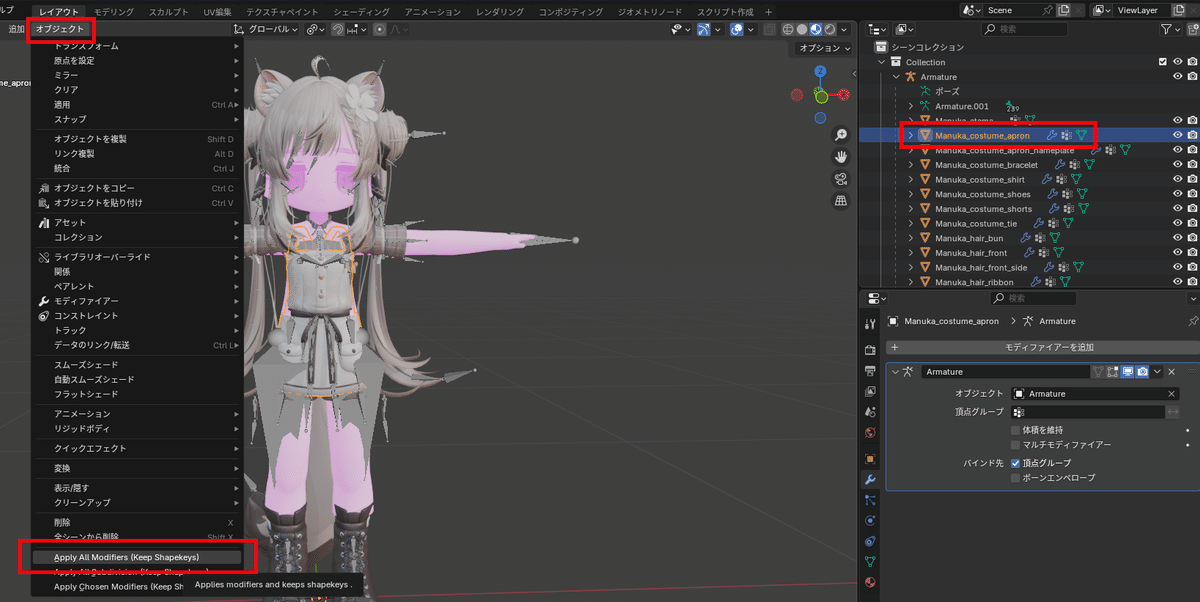The height and width of the screenshot is (602, 1200).
Task: Disable the 頂点グループ bind checkbox
Action: 1015,462
